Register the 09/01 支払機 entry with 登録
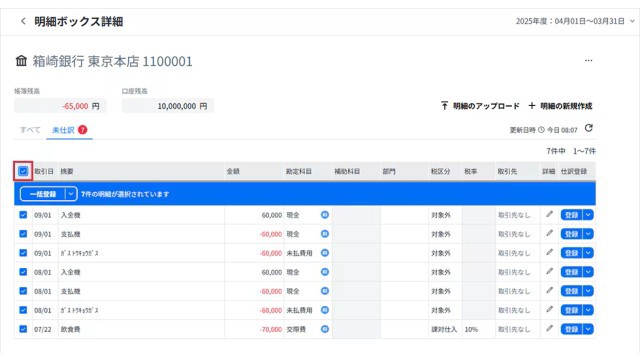This screenshot has width=640, height=360. pos(572,234)
